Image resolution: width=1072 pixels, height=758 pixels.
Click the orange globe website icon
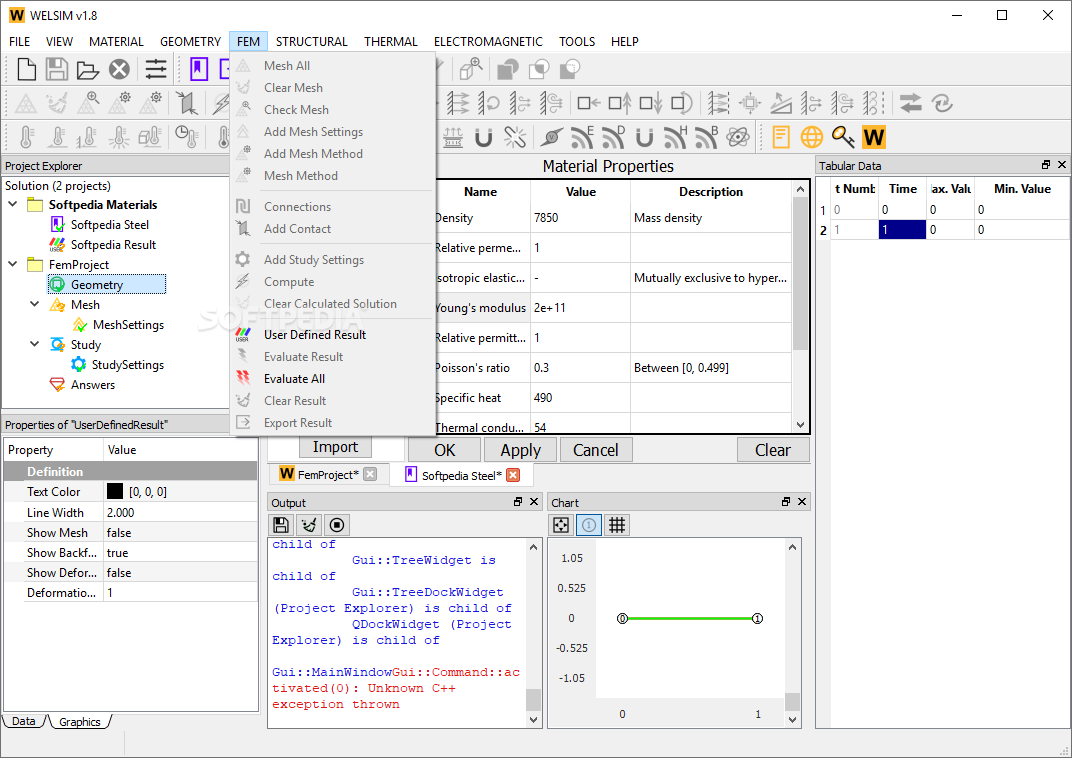812,137
